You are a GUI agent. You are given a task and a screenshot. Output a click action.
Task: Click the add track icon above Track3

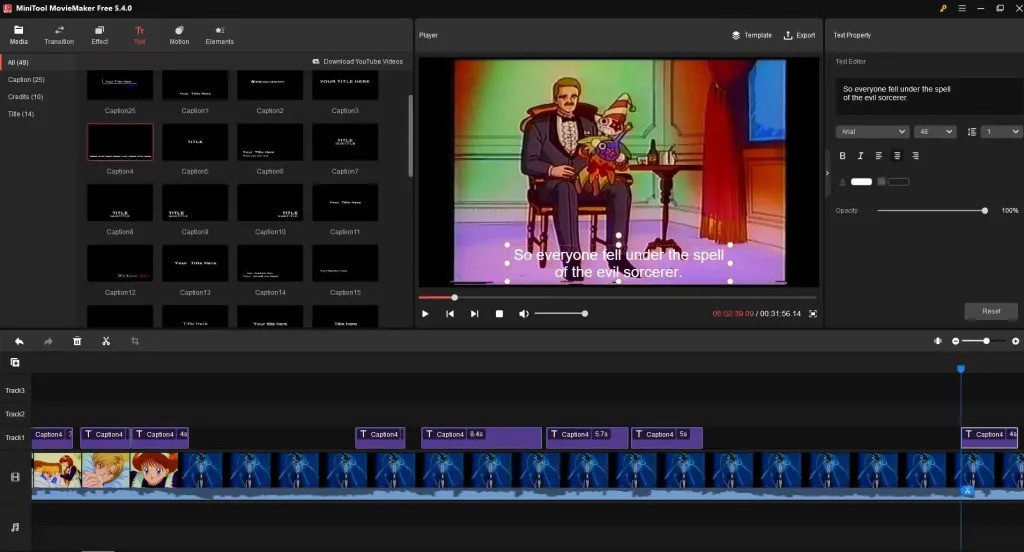[x=15, y=362]
